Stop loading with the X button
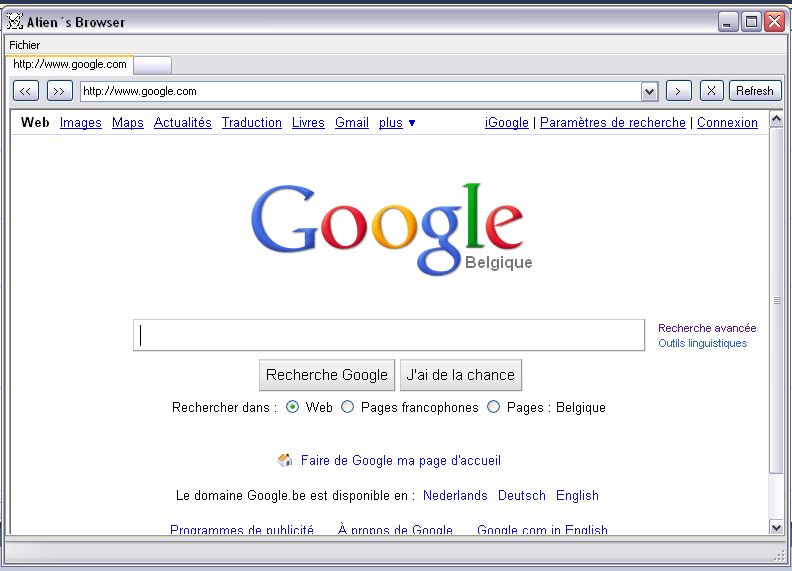Screen dimensions: 792x571 coord(711,91)
